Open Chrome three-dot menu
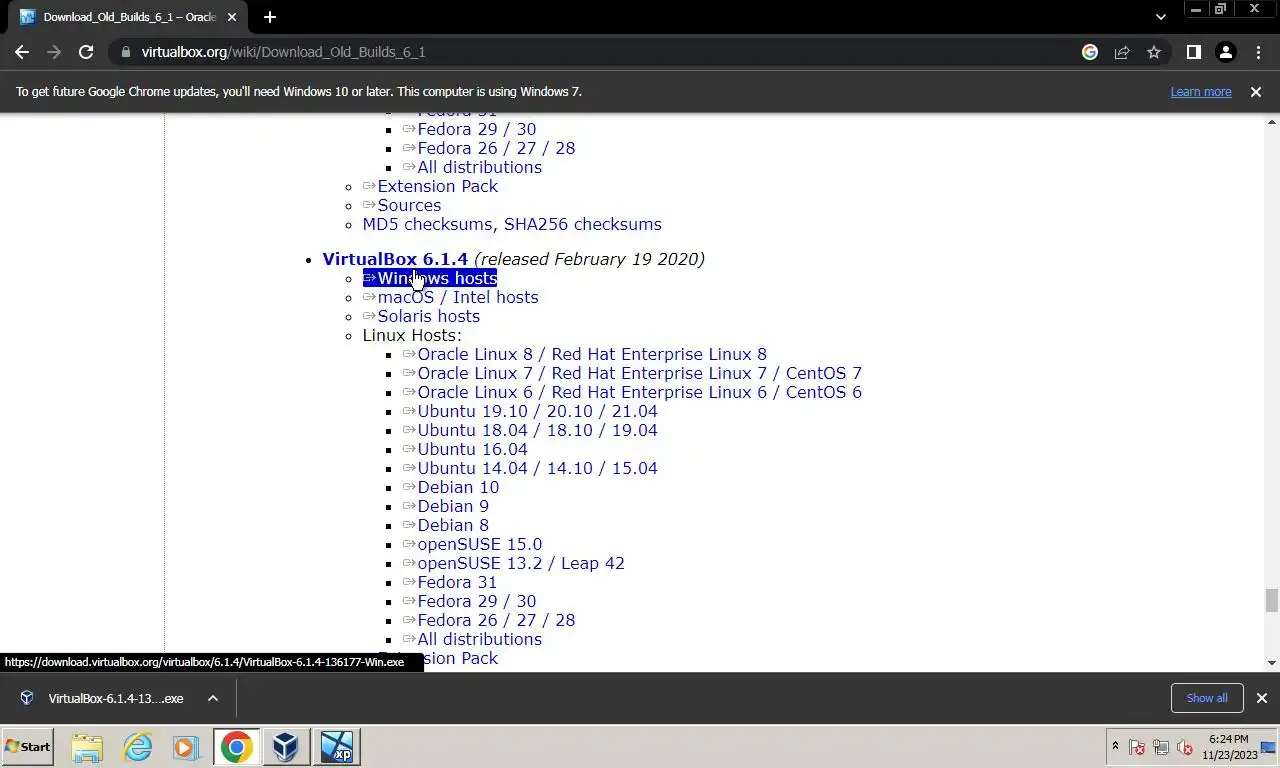The width and height of the screenshot is (1280, 768). click(1258, 52)
